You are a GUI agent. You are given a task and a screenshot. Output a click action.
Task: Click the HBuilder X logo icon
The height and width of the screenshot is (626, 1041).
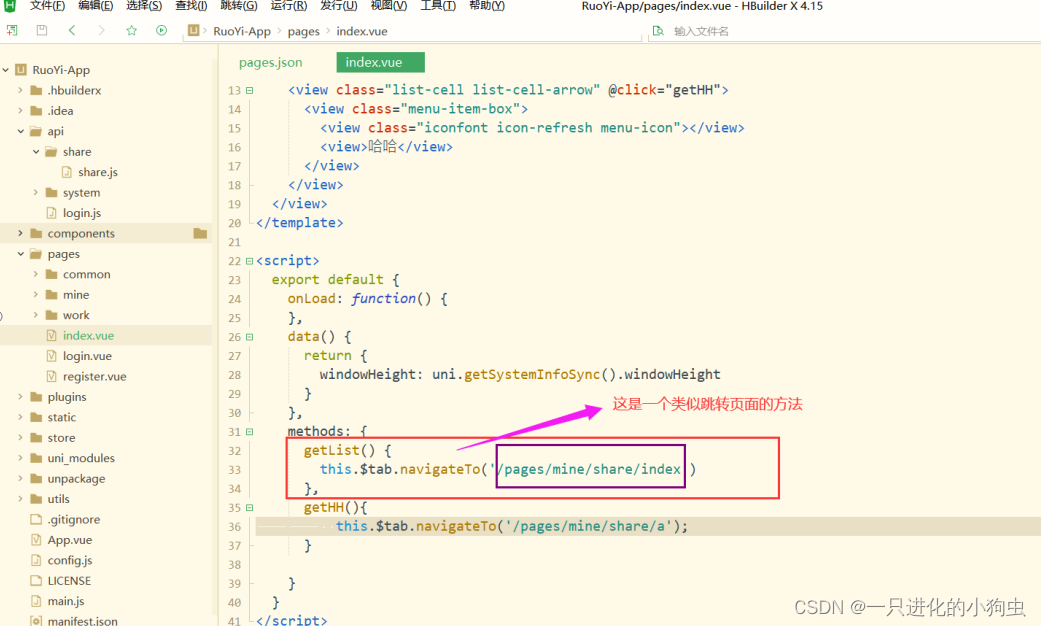click(11, 6)
